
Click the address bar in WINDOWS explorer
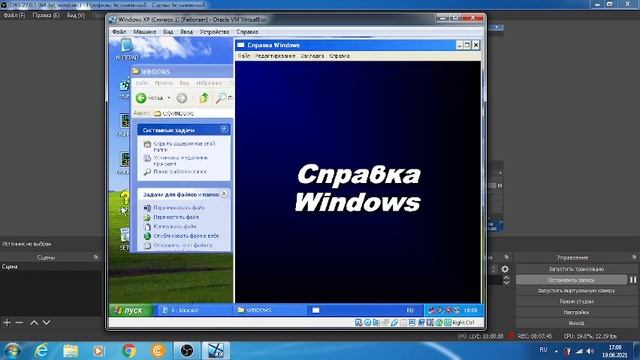tap(192, 113)
